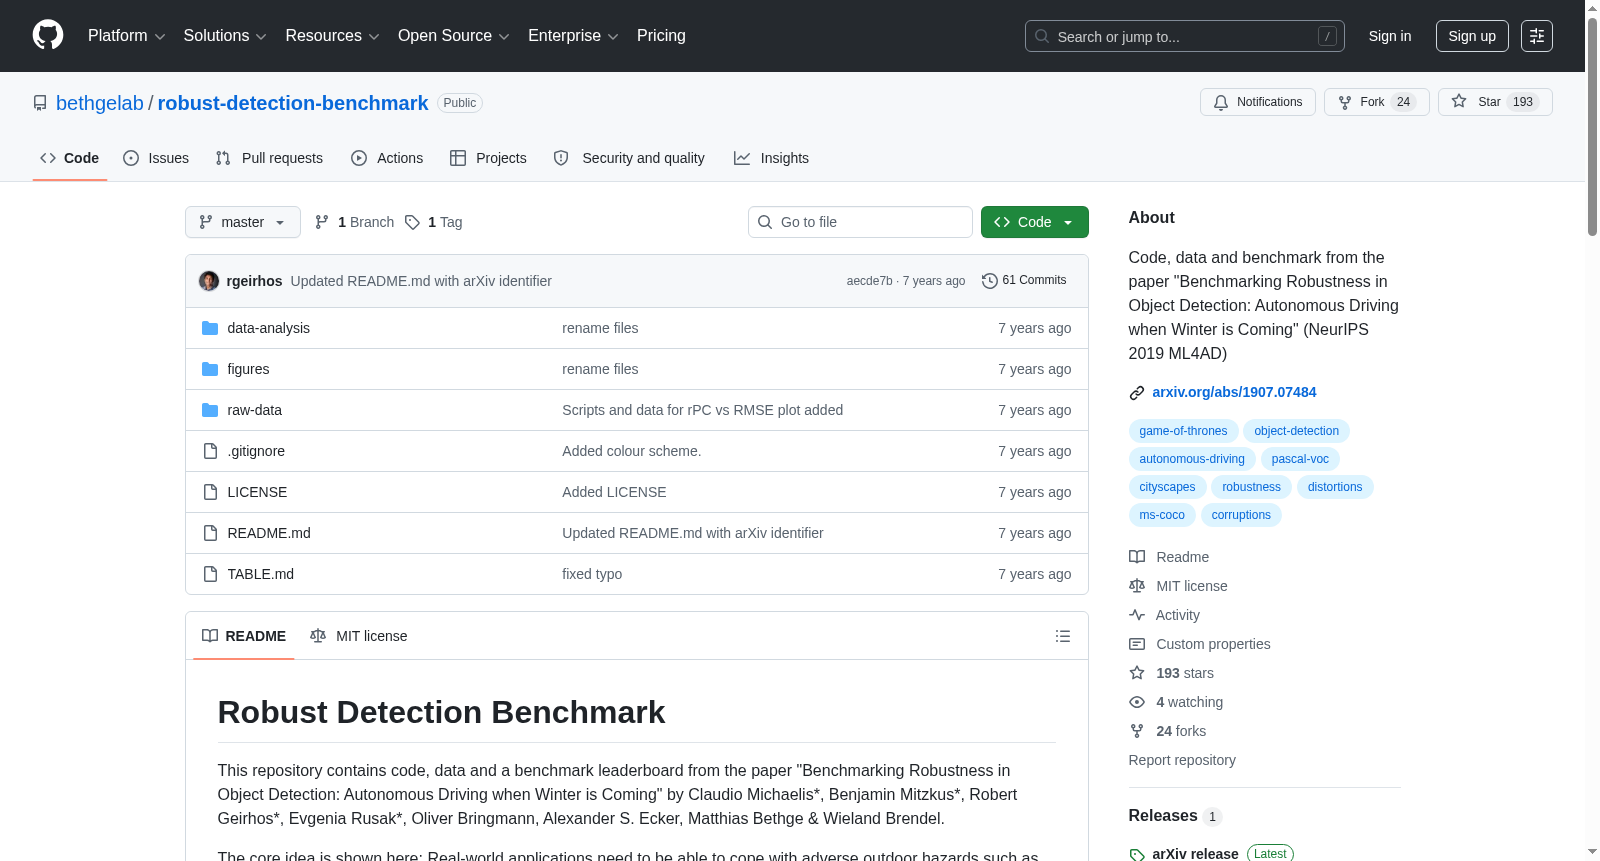Image resolution: width=1600 pixels, height=861 pixels.
Task: Select the README tab in file panel
Action: [x=244, y=636]
